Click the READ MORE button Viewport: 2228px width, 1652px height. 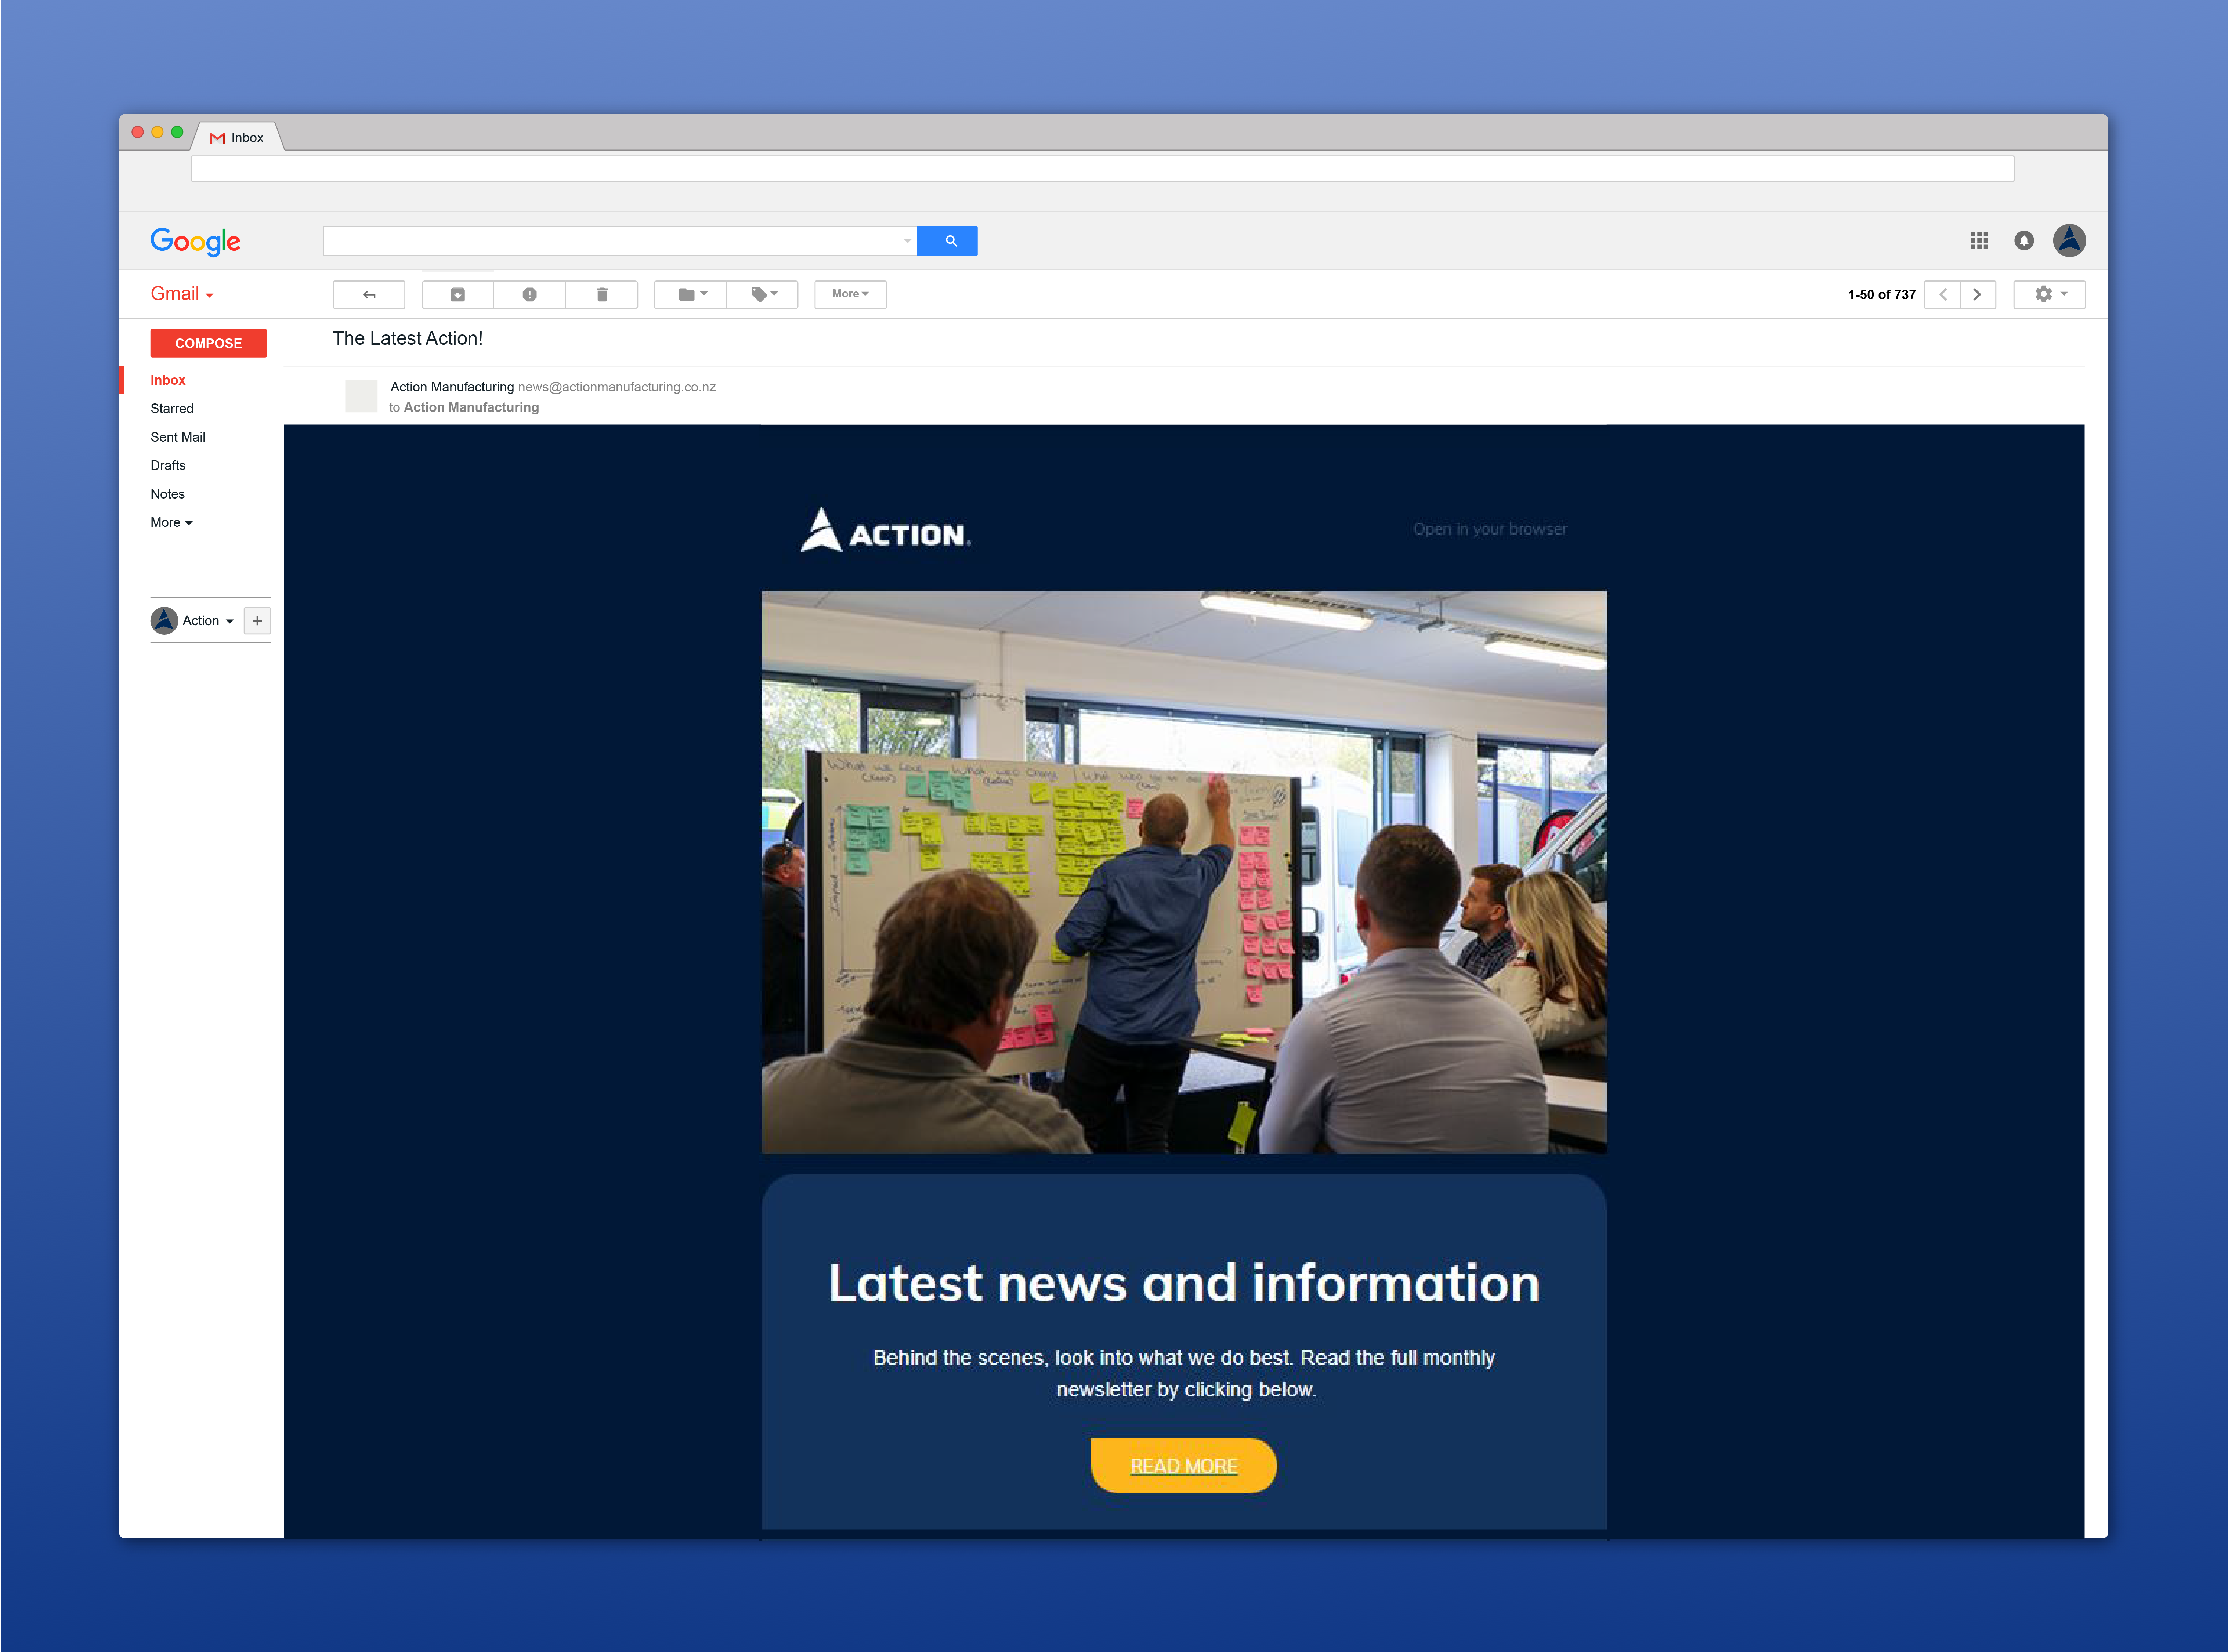pyautogui.click(x=1184, y=1466)
